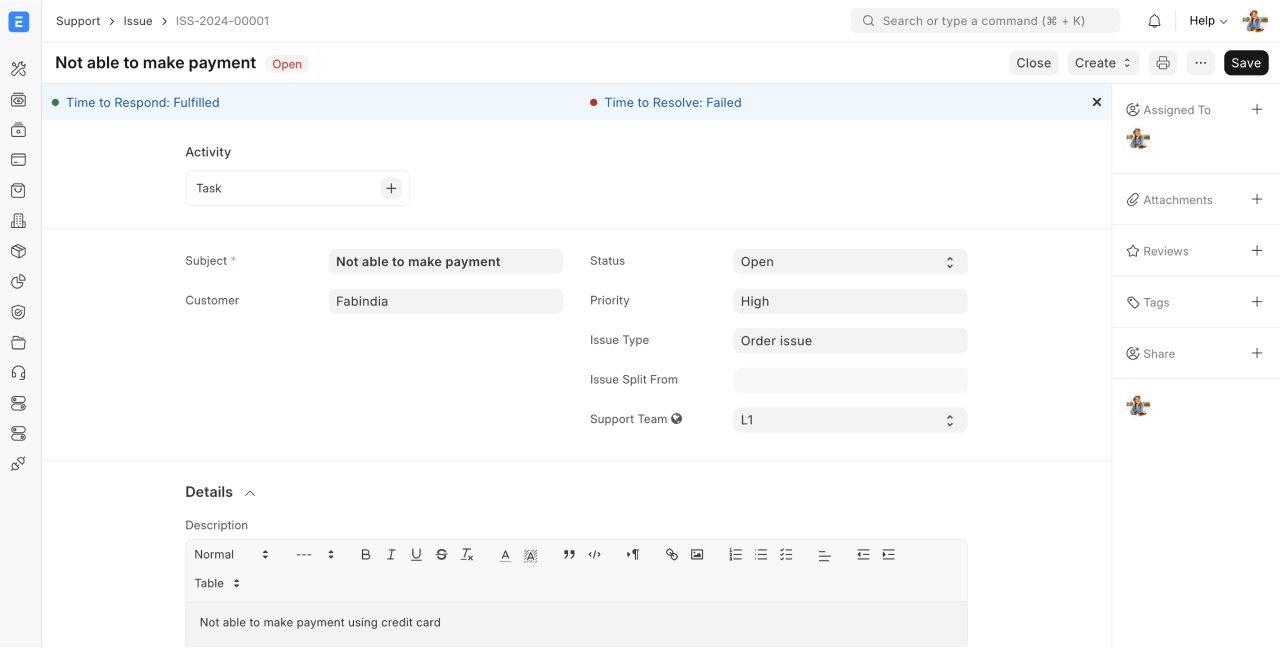Screen dimensions: 1280x649
Task: Open the Help menu
Action: pyautogui.click(x=1207, y=21)
